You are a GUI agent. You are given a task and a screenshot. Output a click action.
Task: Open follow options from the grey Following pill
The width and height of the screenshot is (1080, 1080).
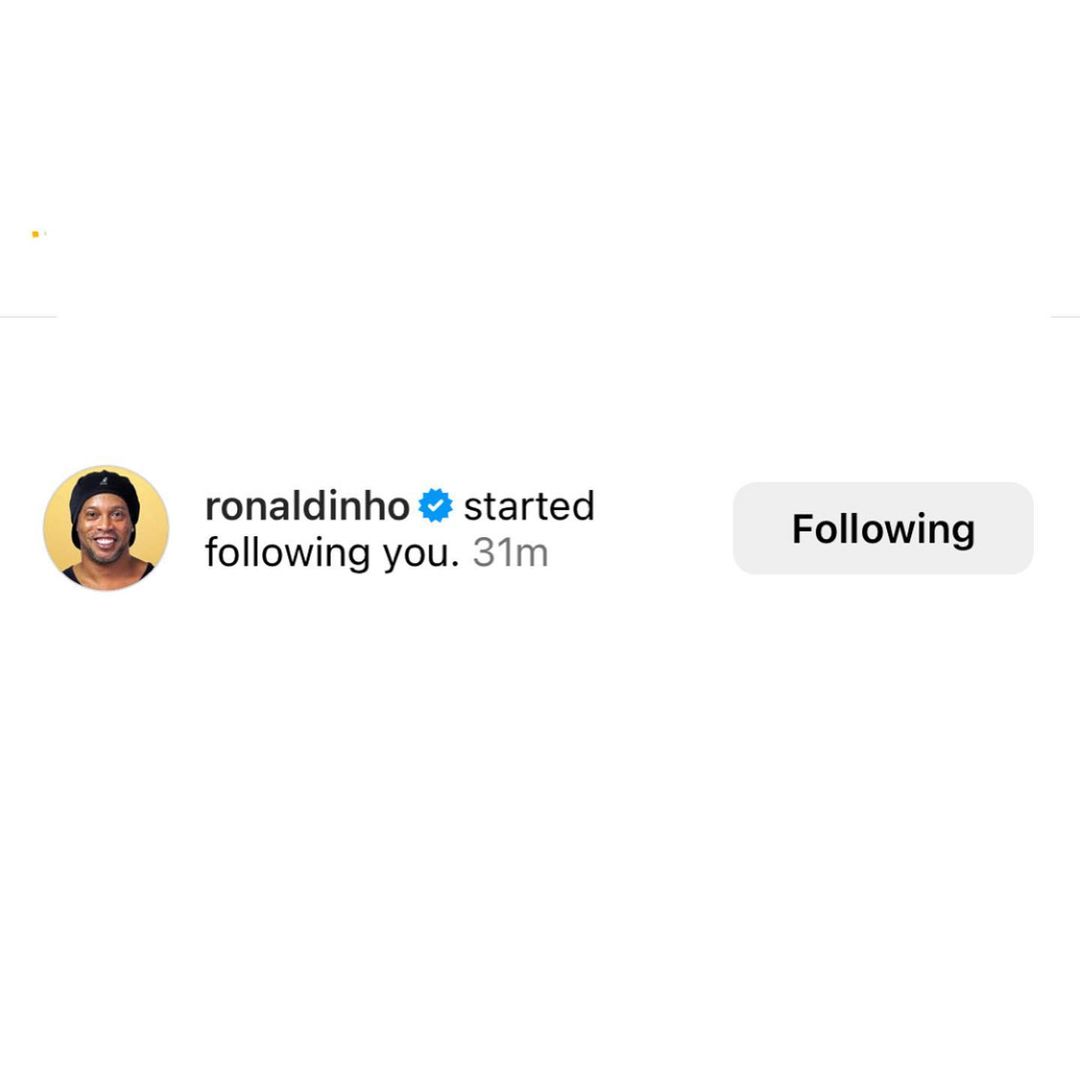tap(883, 528)
